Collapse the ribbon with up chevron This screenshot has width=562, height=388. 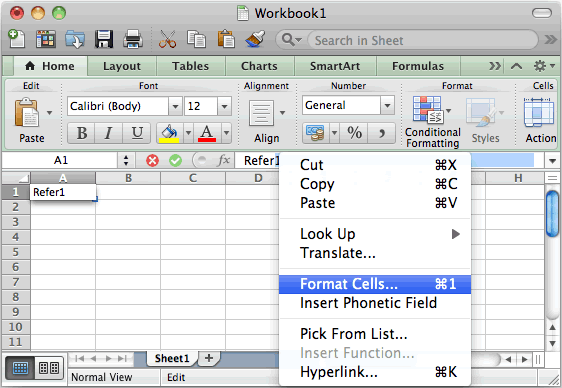[x=516, y=66]
